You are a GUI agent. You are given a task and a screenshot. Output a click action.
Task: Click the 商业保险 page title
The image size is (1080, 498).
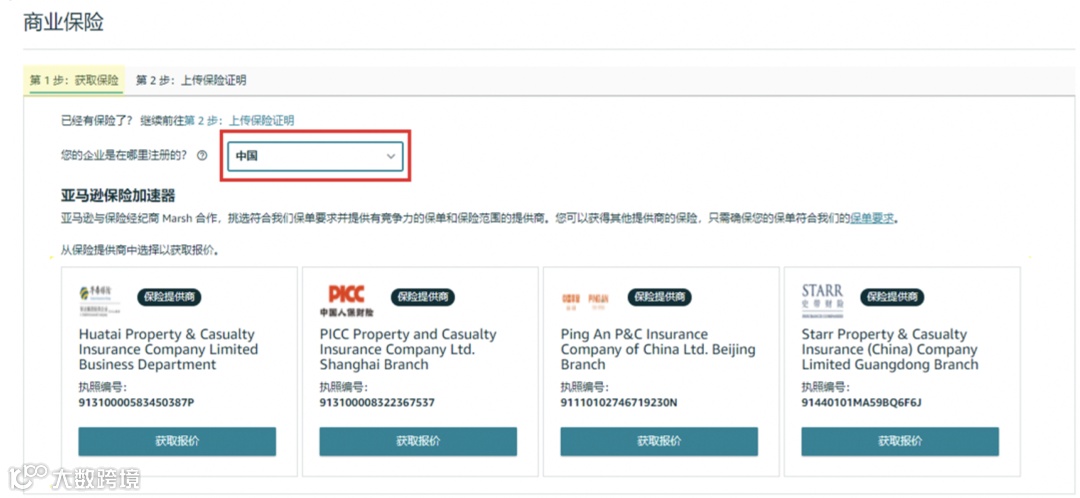coord(63,22)
